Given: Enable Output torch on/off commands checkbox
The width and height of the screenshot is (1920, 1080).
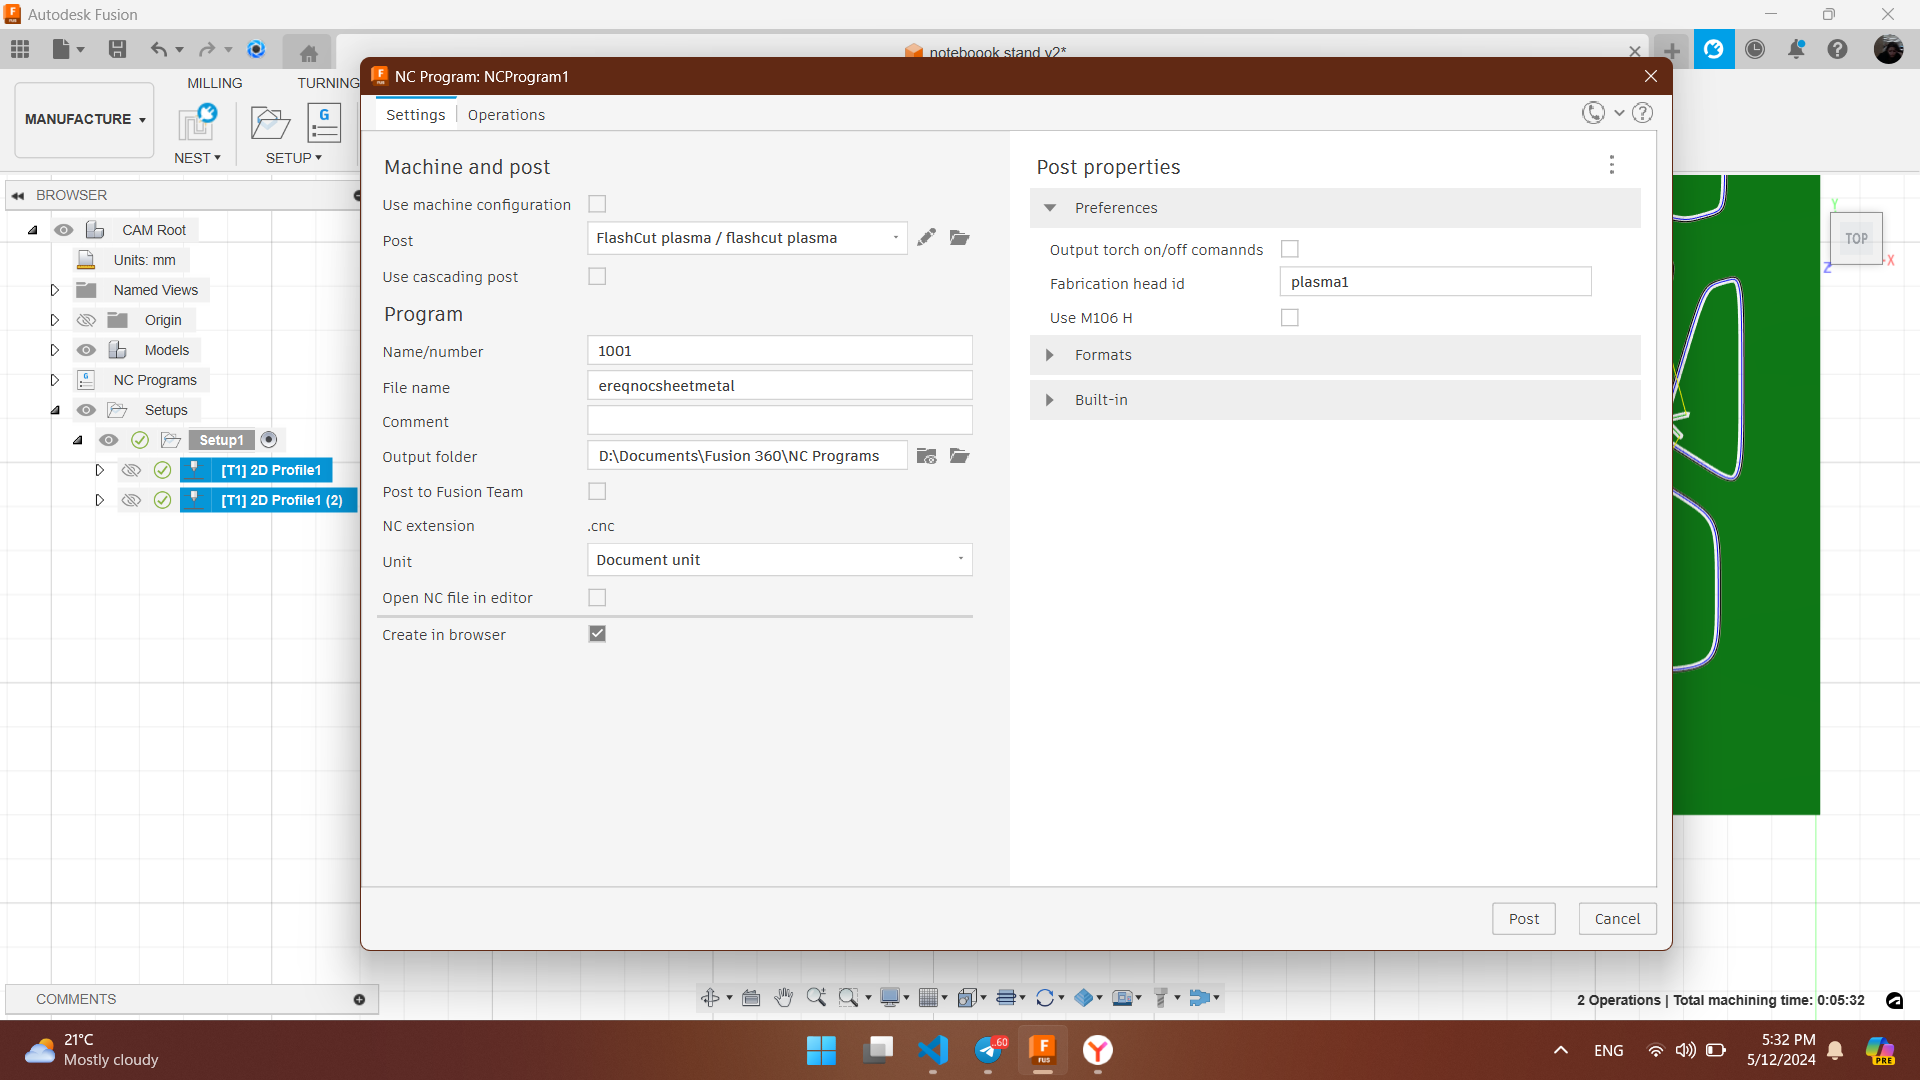Looking at the screenshot, I should [1290, 249].
